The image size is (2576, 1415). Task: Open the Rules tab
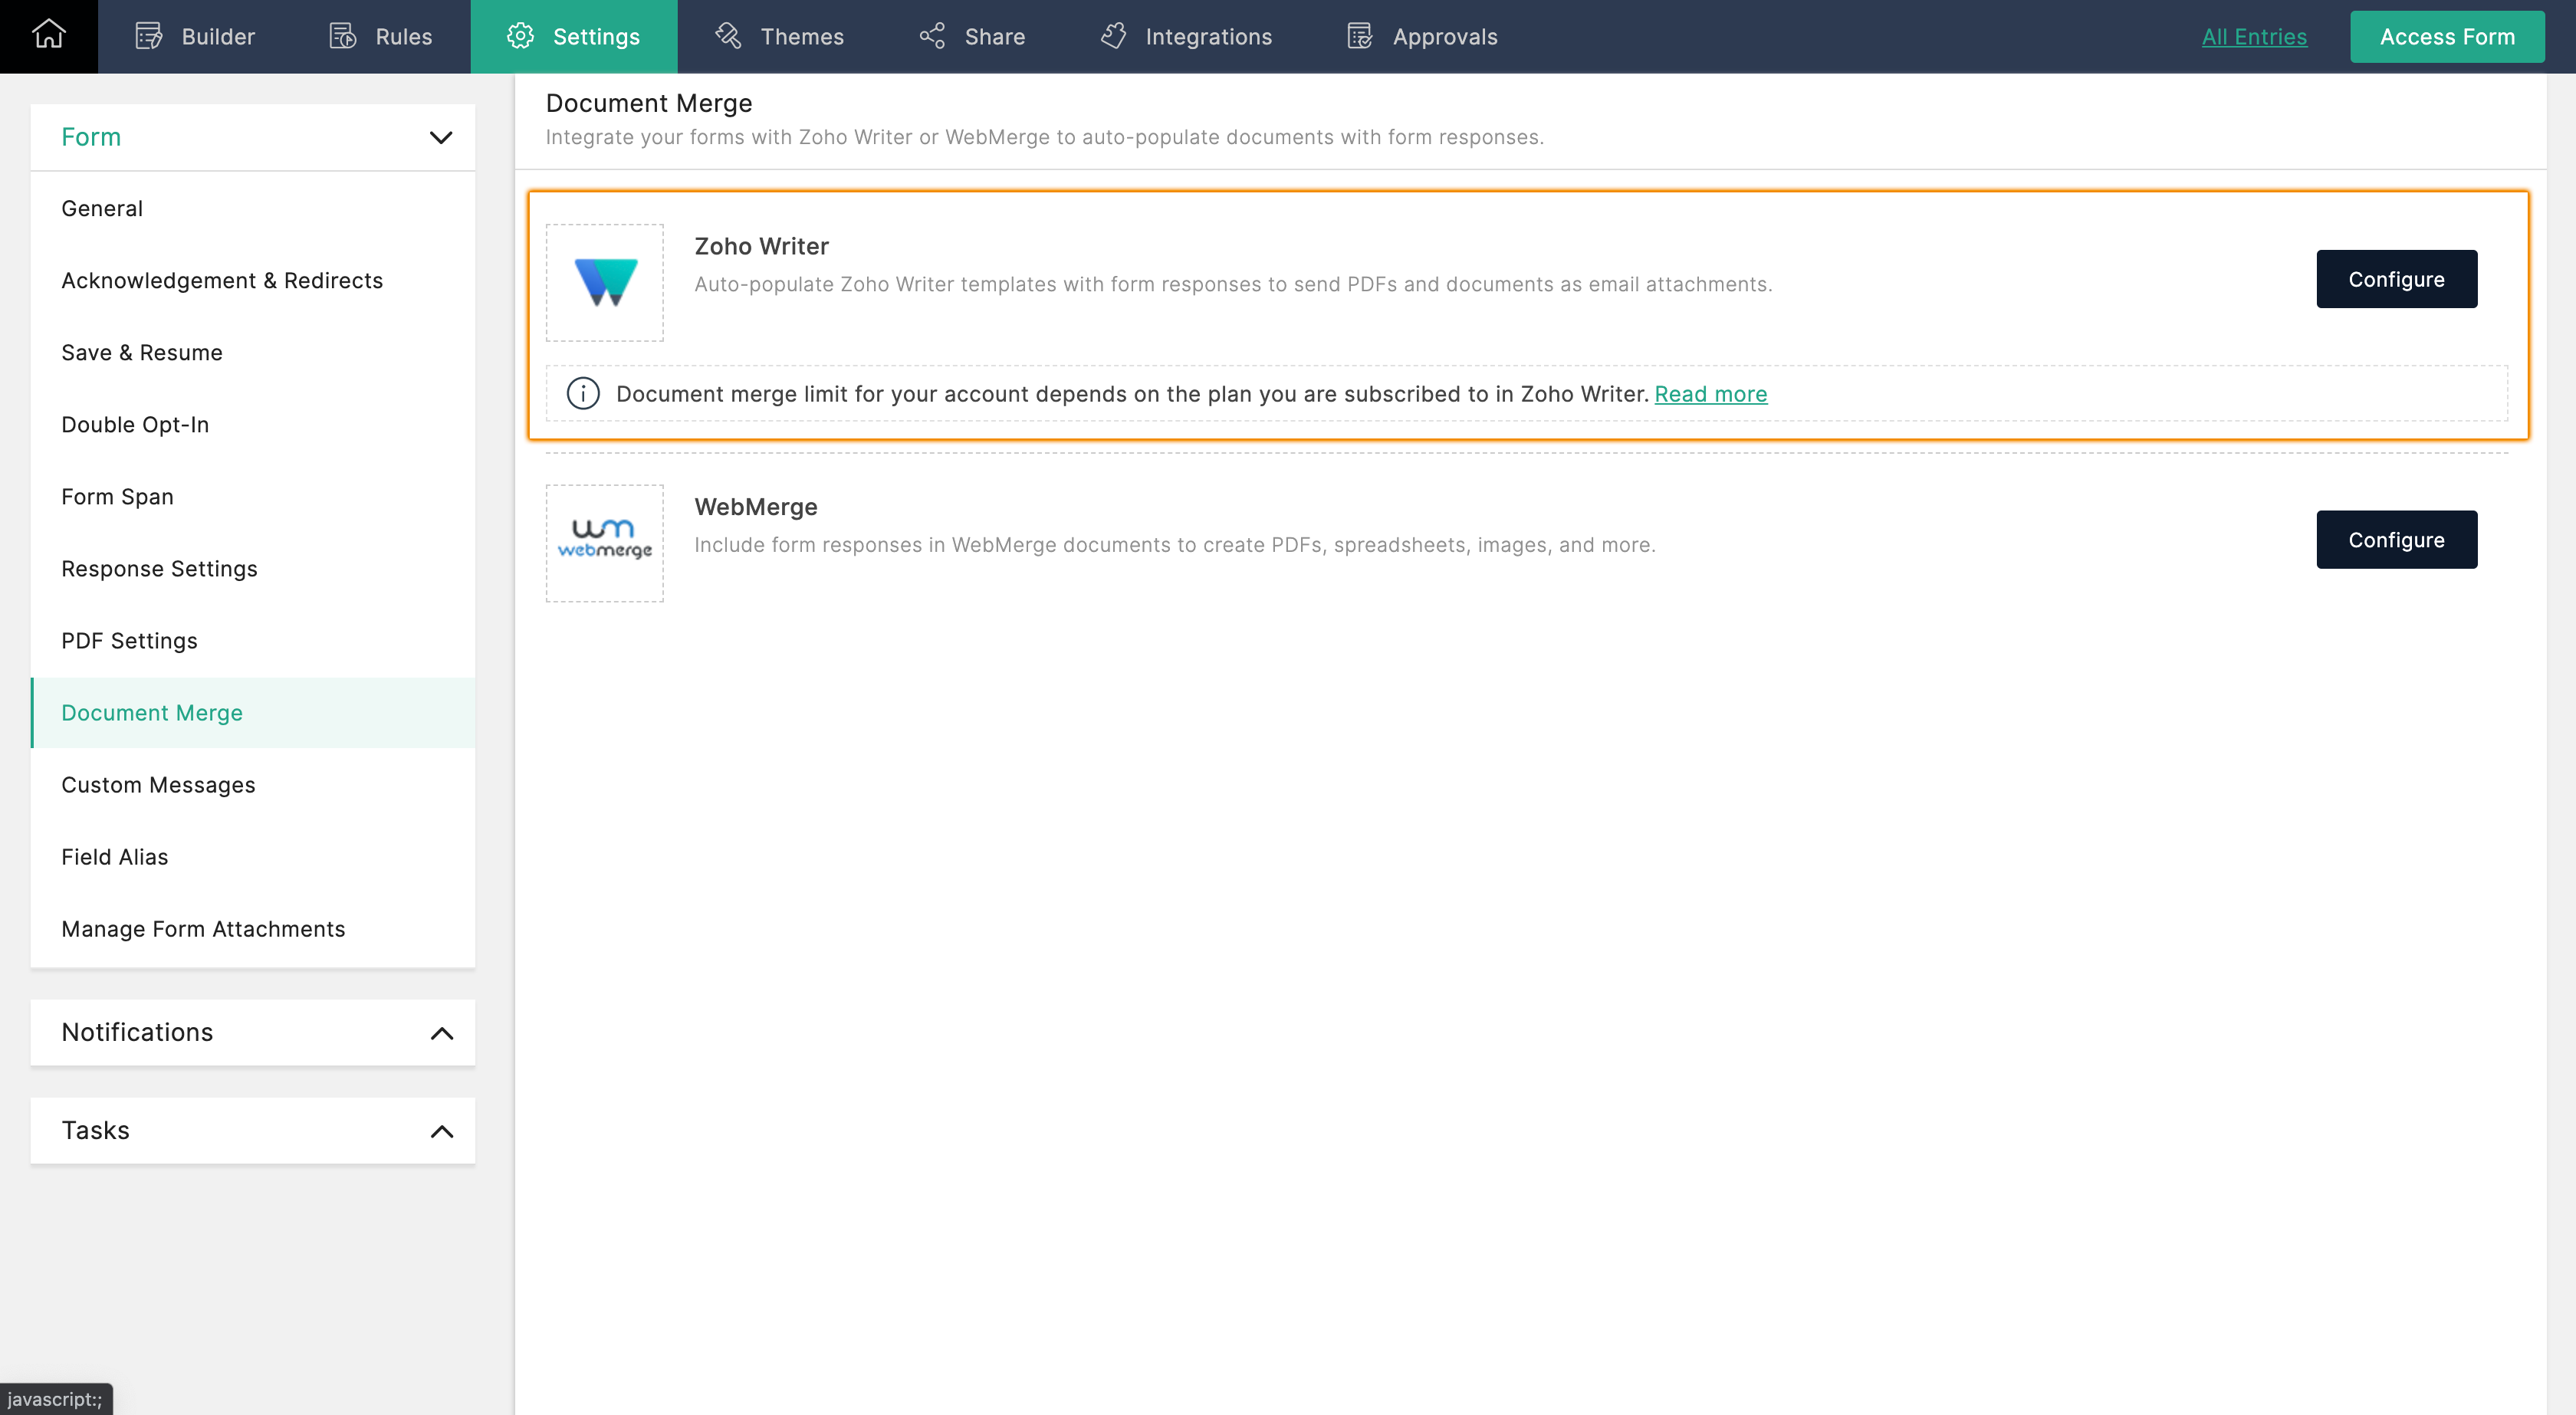pyautogui.click(x=381, y=36)
